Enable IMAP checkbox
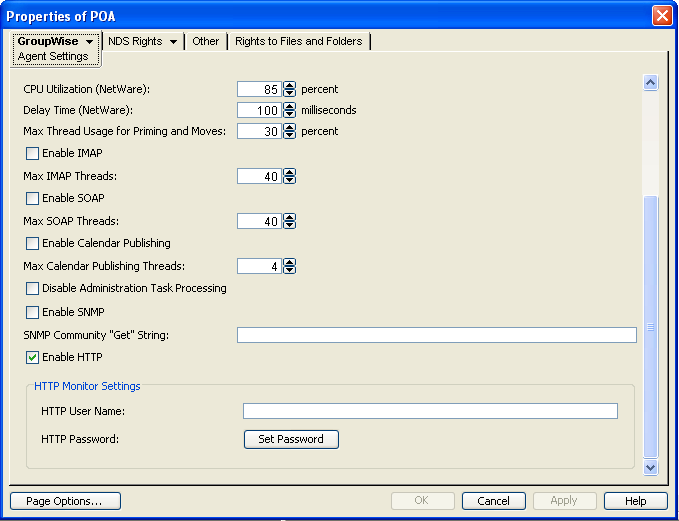Viewport: 679px width, 521px height. [x=32, y=153]
